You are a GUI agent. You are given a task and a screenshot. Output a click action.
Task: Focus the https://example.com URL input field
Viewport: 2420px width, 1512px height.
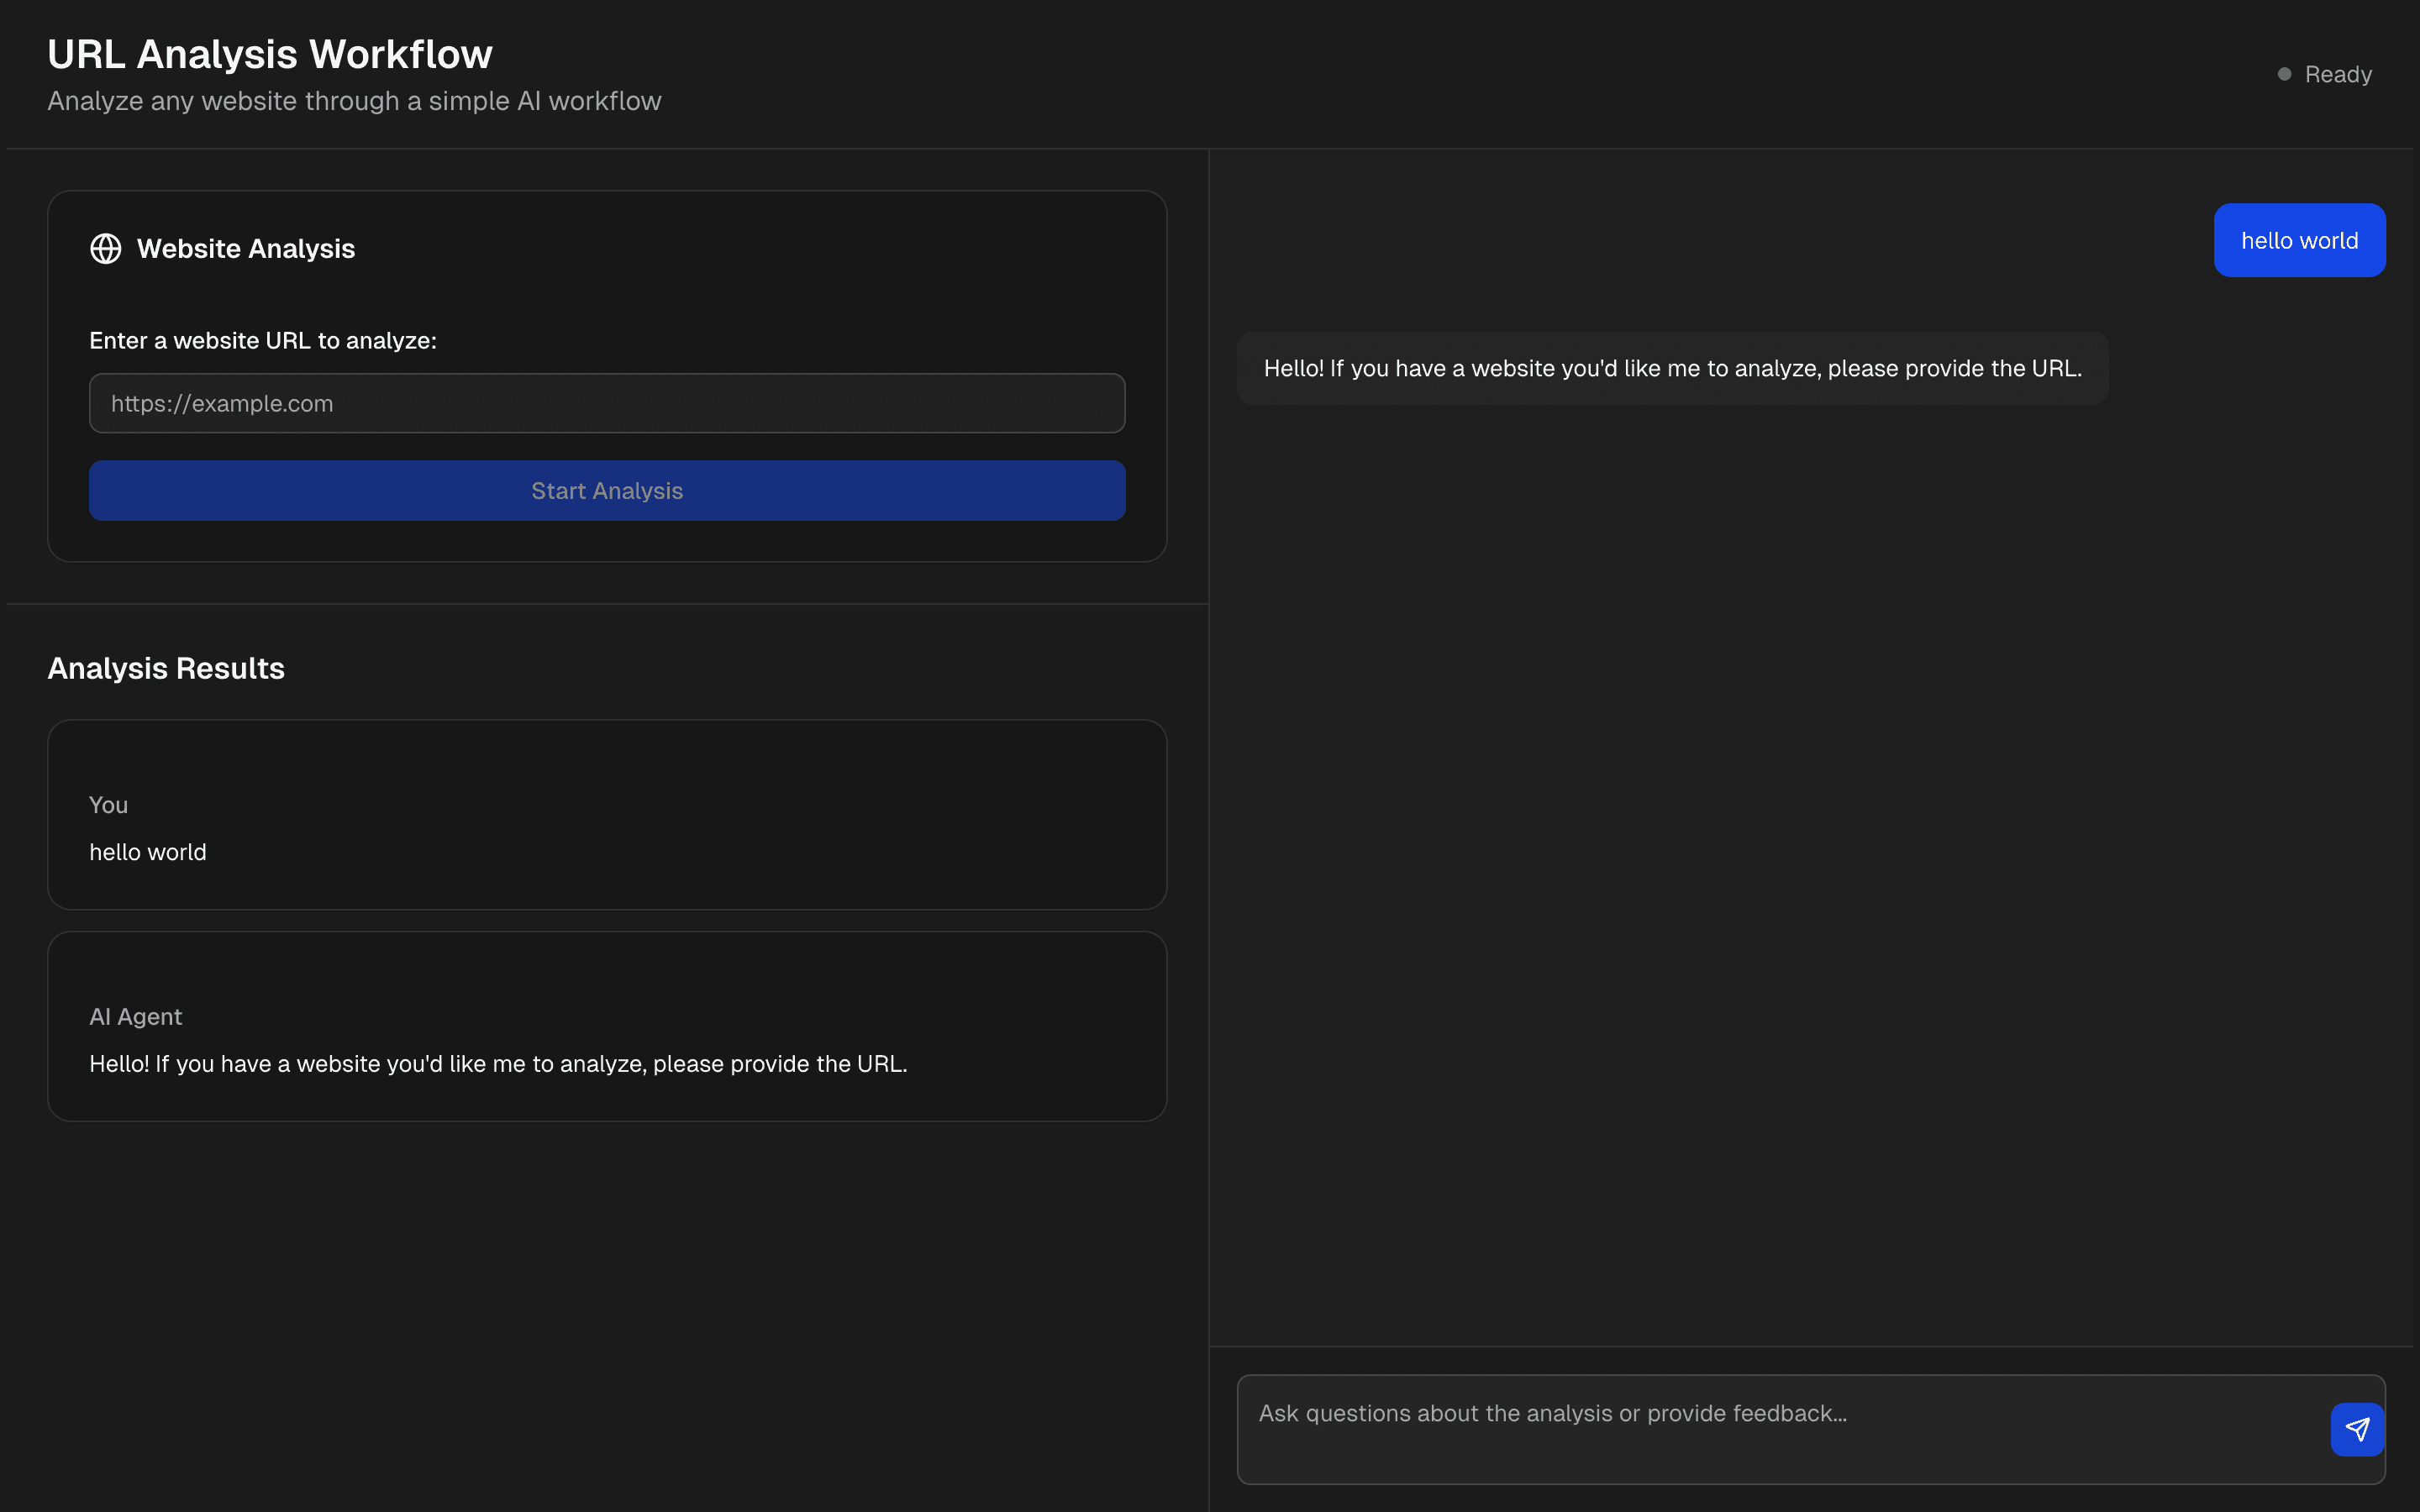tap(607, 403)
